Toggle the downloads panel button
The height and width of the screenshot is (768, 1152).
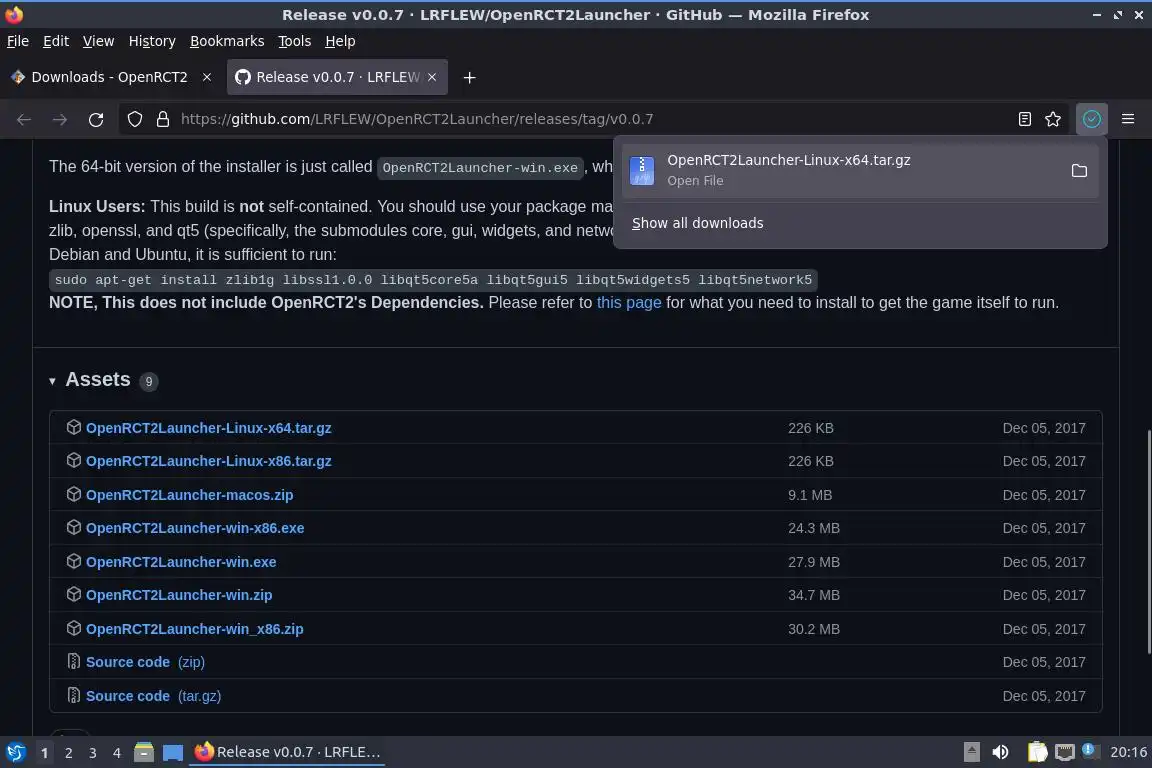click(1092, 119)
